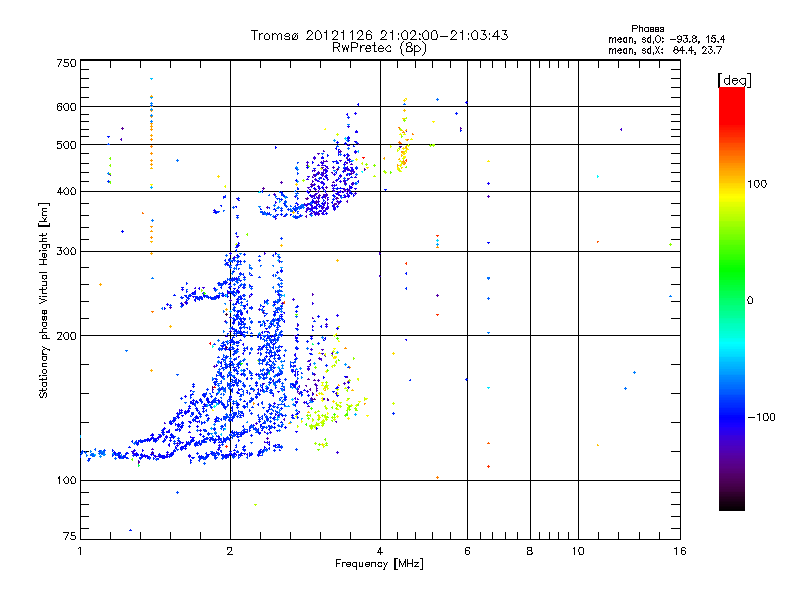Click the y-axis tick label '75'

69,536
